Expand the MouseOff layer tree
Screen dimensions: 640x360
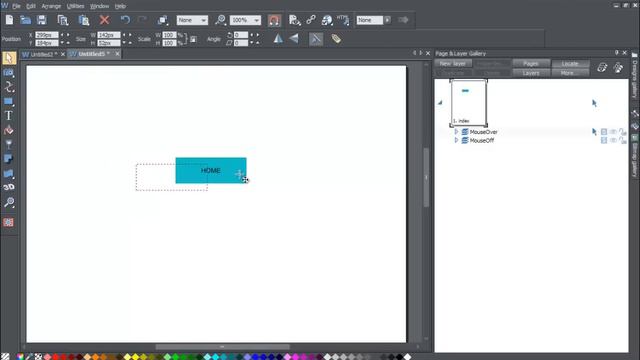click(x=456, y=140)
